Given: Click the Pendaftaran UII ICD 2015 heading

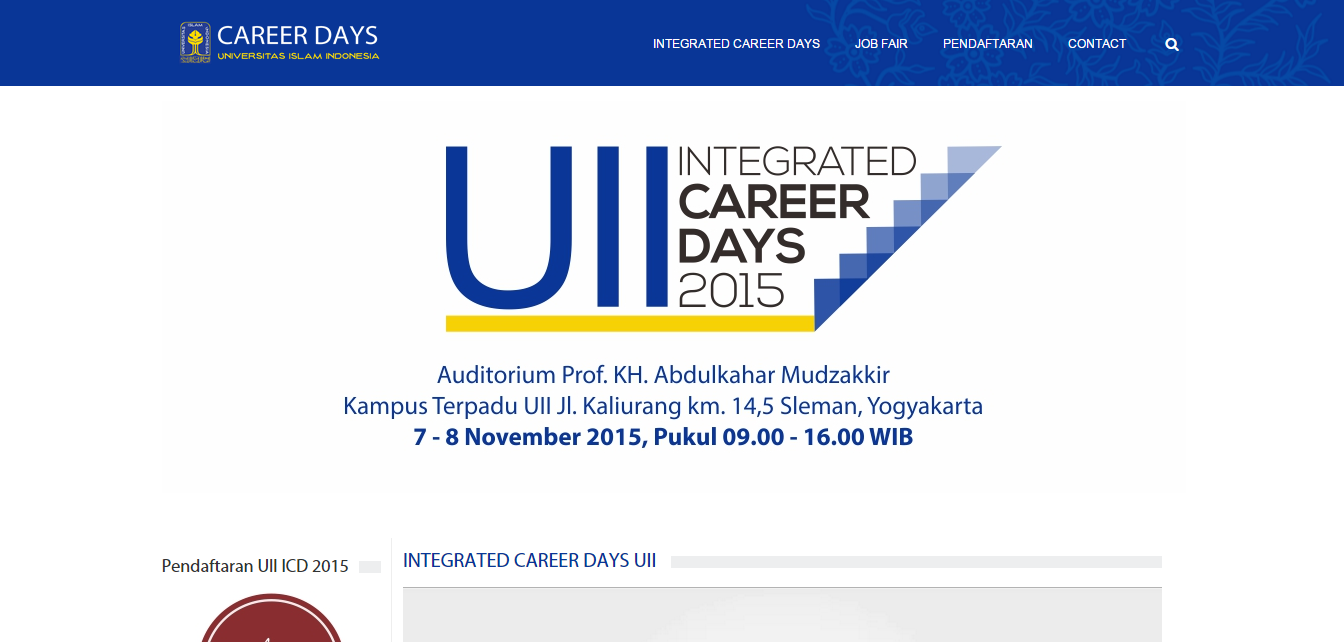Looking at the screenshot, I should (255, 566).
